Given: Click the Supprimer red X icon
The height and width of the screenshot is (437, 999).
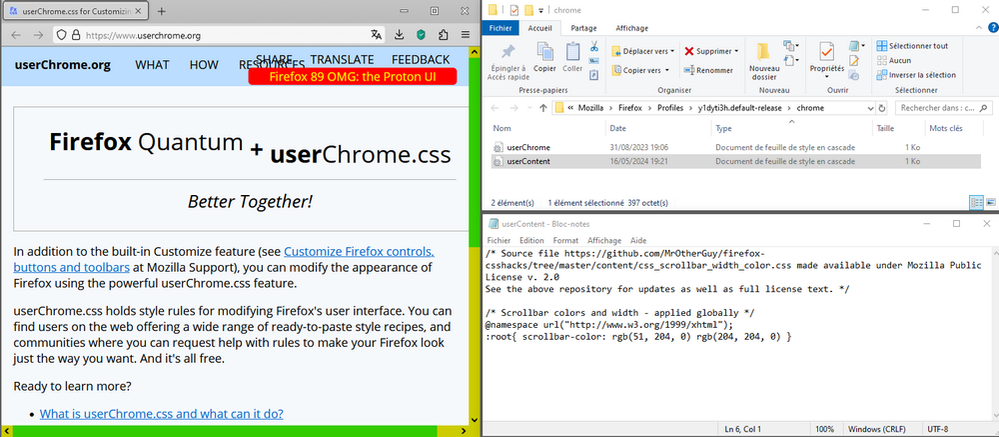Looking at the screenshot, I should [x=690, y=50].
